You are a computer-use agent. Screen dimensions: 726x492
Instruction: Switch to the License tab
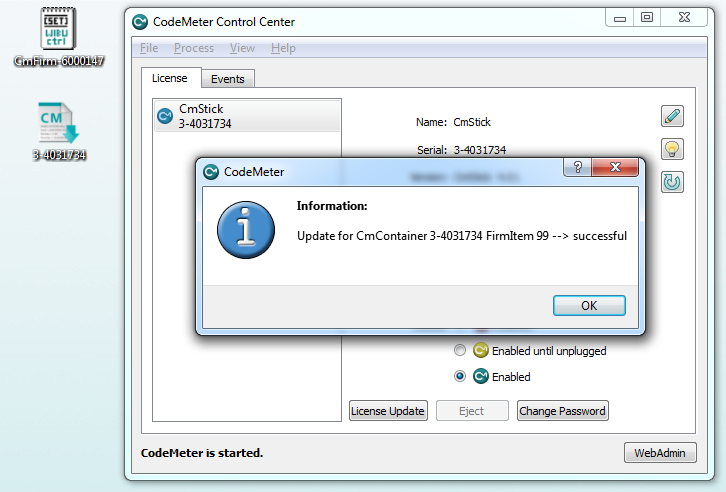[x=170, y=78]
